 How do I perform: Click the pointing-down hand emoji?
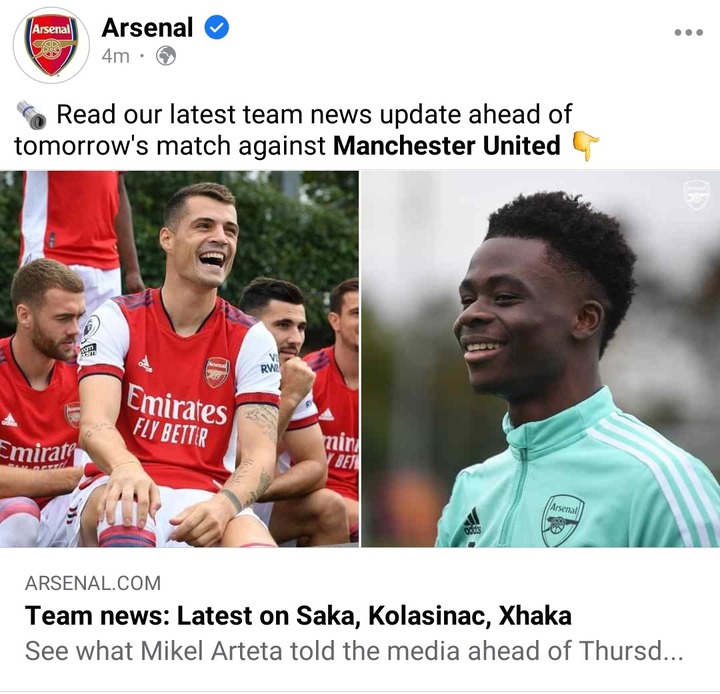coord(585,146)
